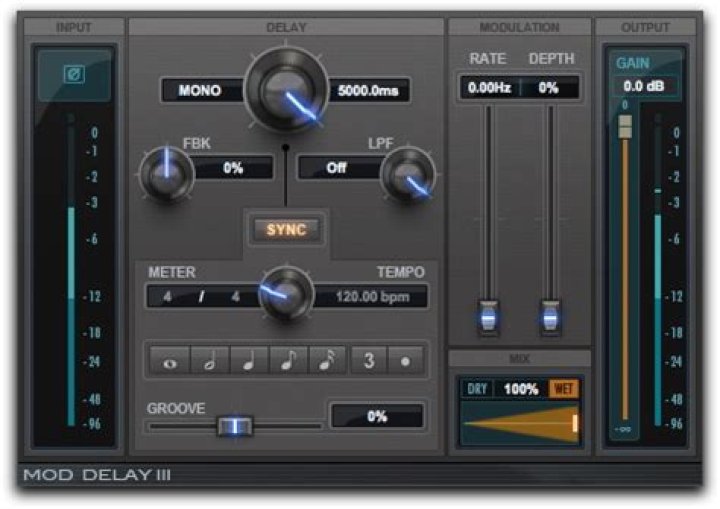Image resolution: width=720 pixels, height=509 pixels.
Task: Toggle the SYNC tempo button
Action: pos(286,229)
